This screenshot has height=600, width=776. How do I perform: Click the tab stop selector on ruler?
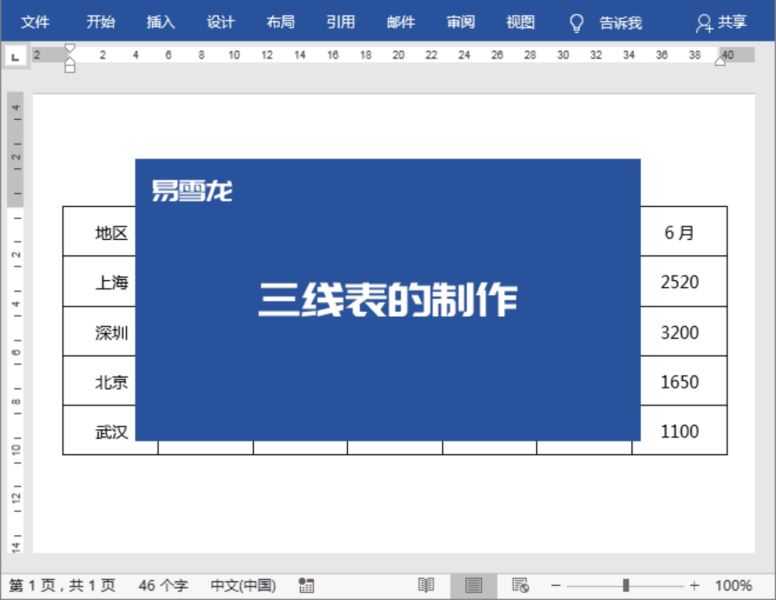pos(15,57)
